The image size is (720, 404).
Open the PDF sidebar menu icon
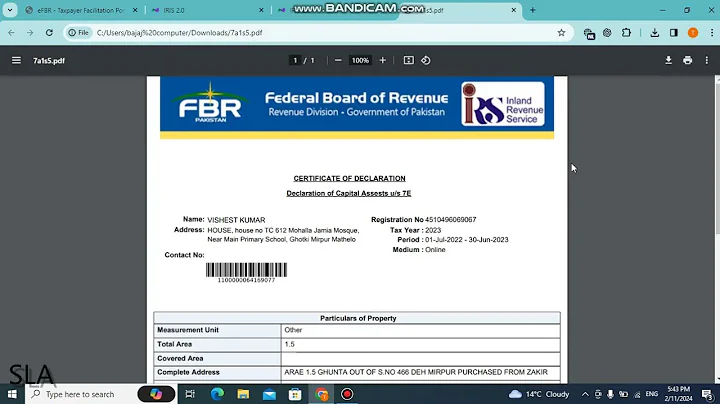[16, 60]
